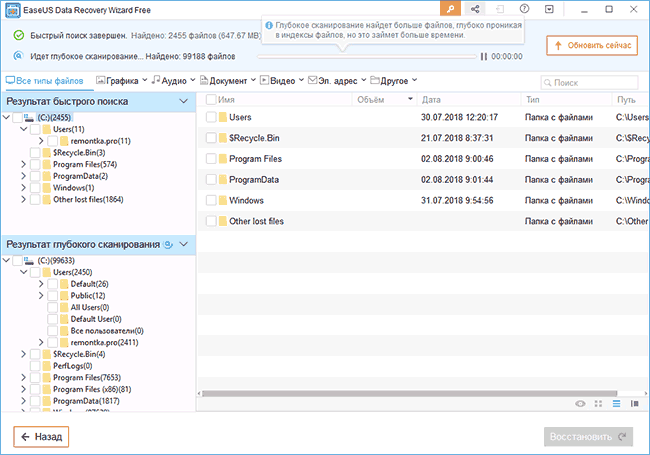Image resolution: width=650 pixels, height=455 pixels.
Task: Select the Все типы файлов tab
Action: (x=44, y=81)
